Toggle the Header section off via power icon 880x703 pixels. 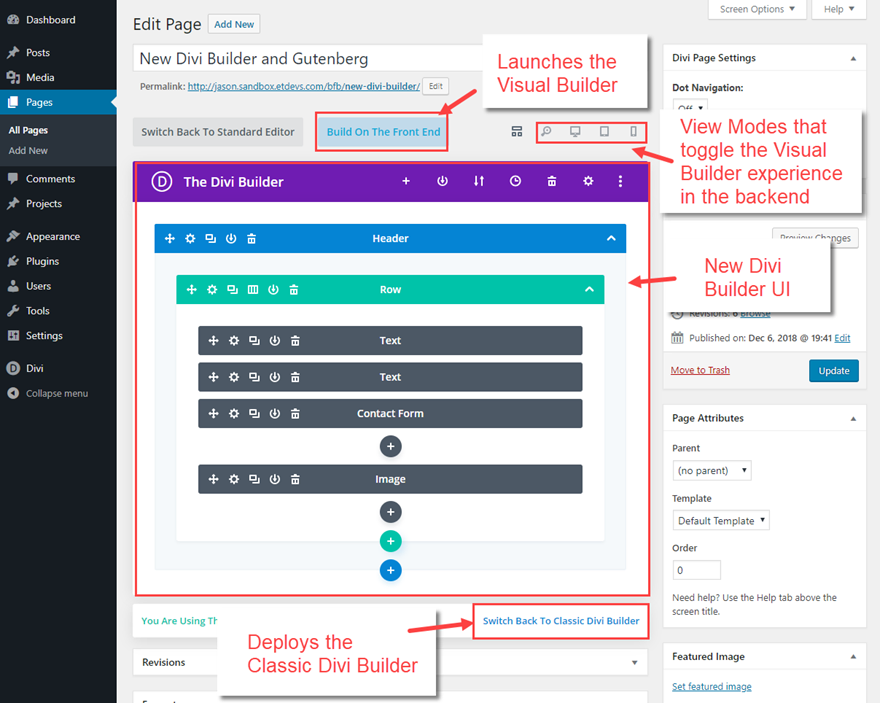coord(230,238)
